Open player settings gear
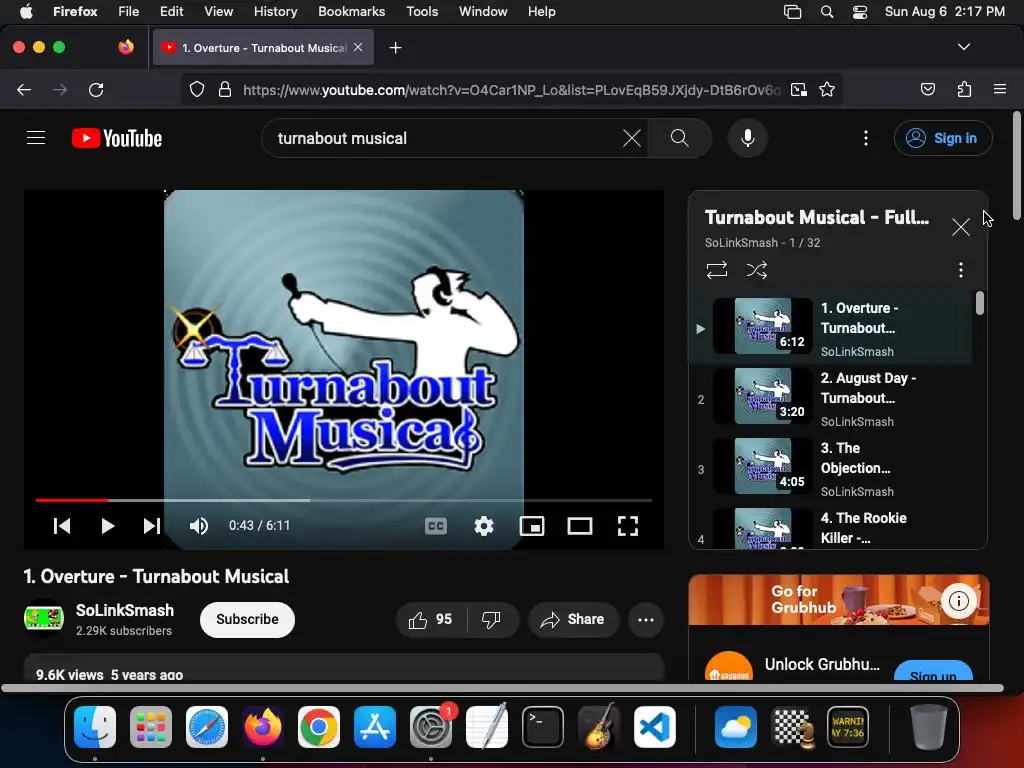The image size is (1024, 768). click(x=484, y=526)
